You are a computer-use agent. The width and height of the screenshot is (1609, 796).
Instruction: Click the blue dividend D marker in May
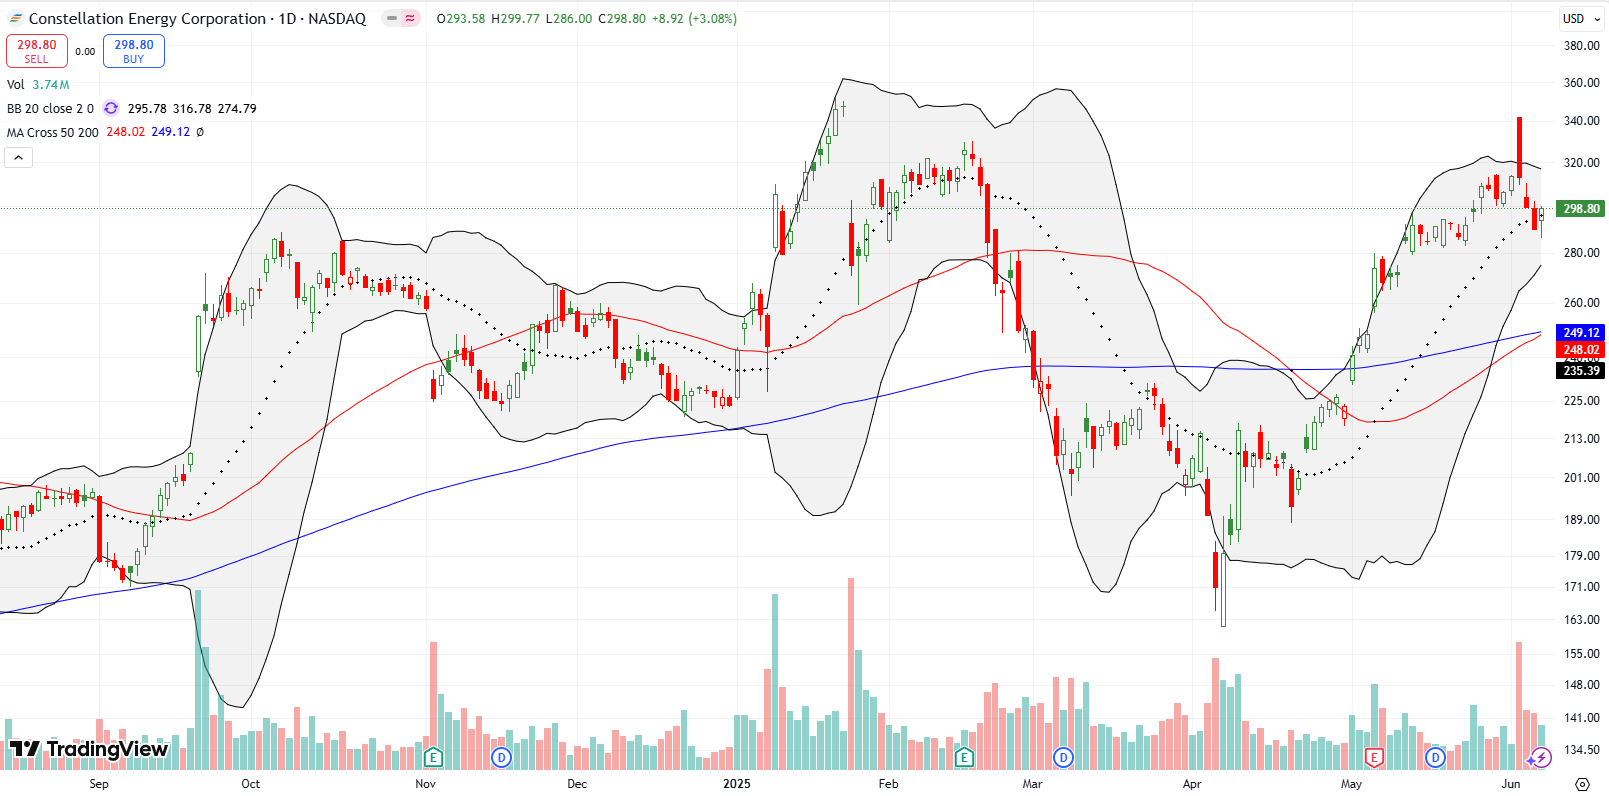1435,757
